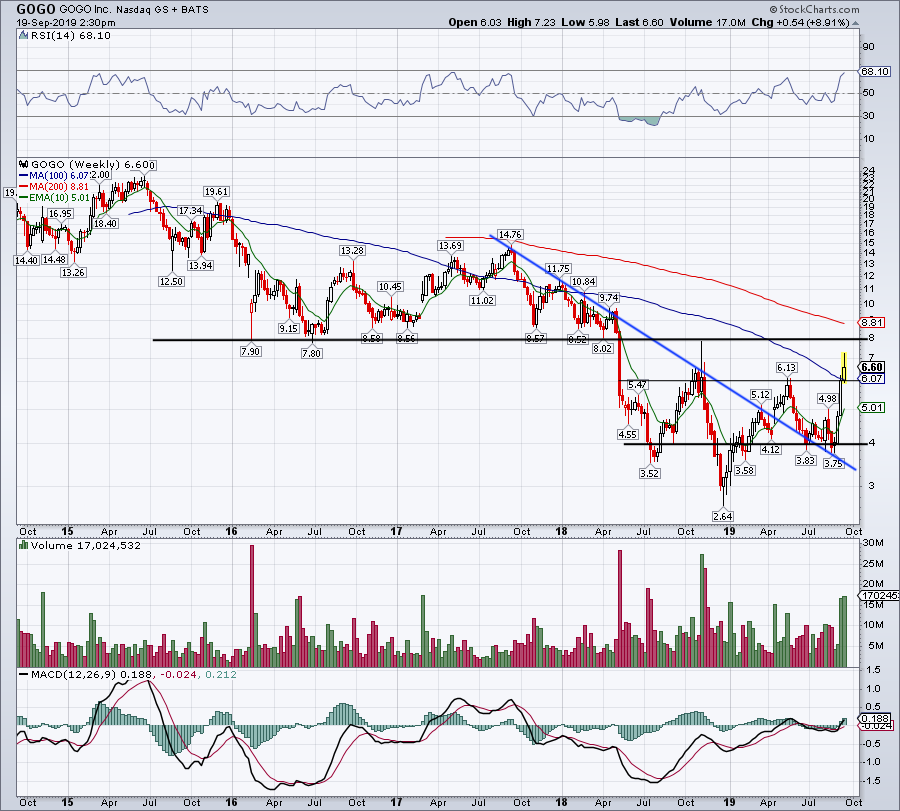Click the bold 6.60 last price tag
Image resolution: width=900 pixels, height=811 pixels.
click(872, 367)
